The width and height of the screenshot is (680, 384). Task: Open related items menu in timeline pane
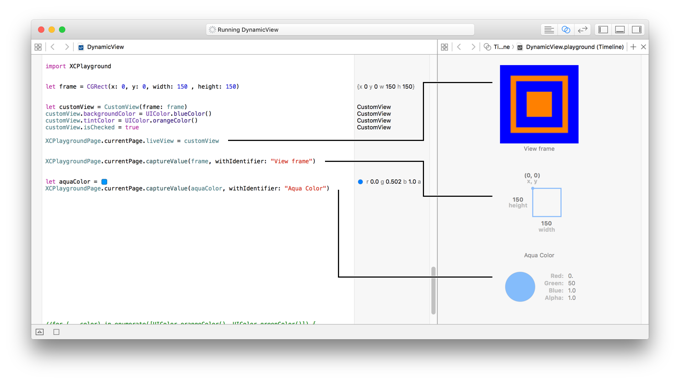445,47
